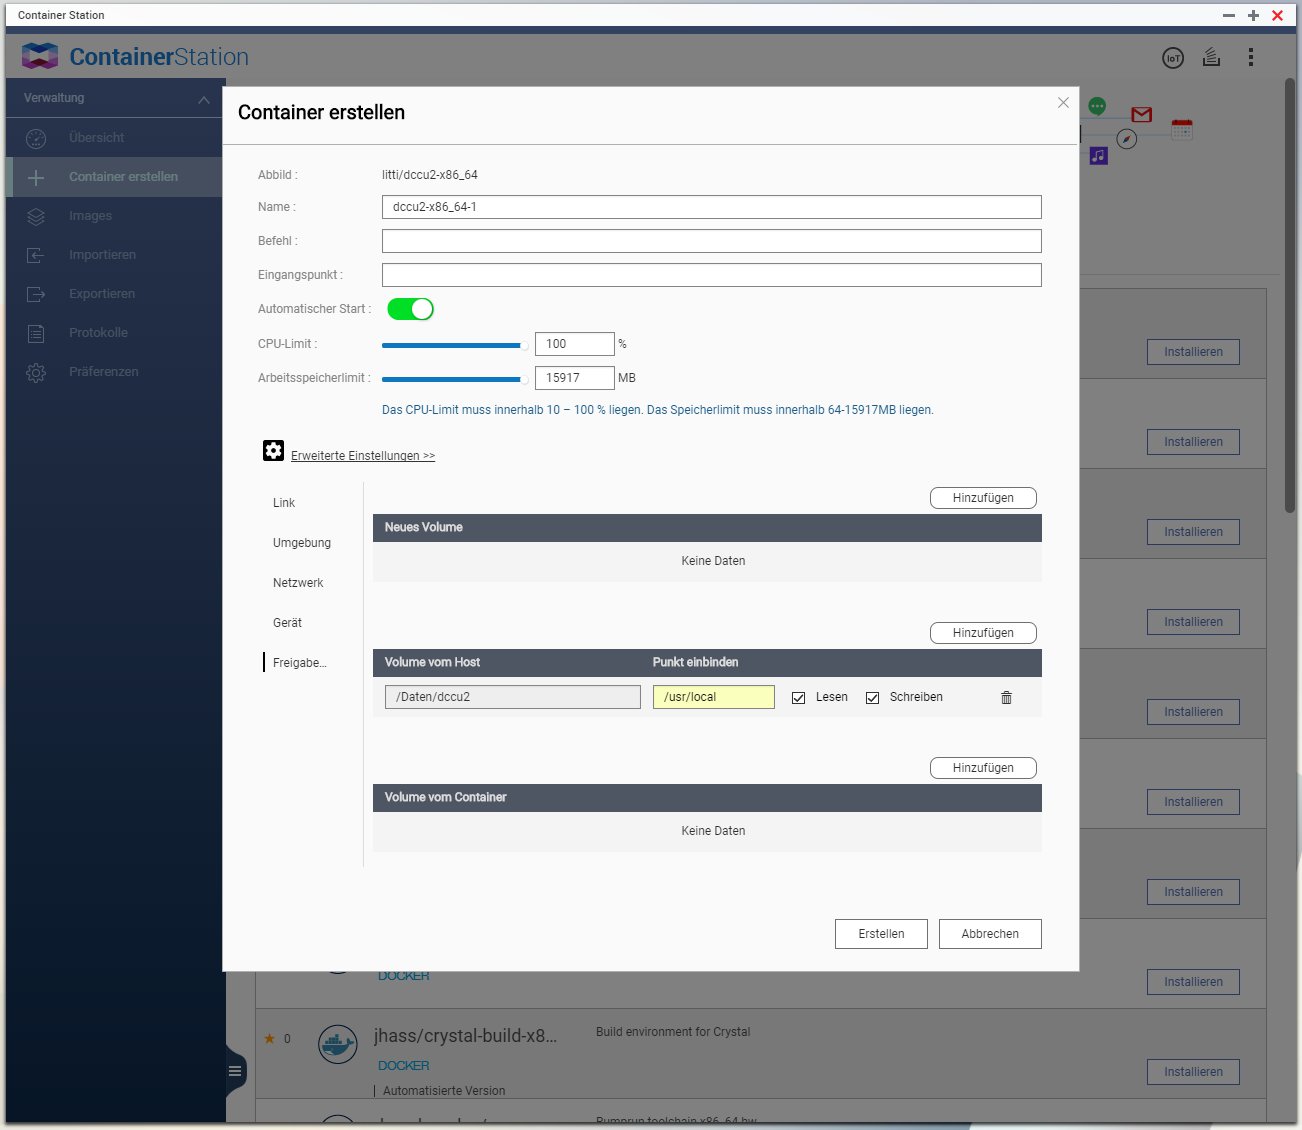Click DOCKER link under jhass/crystal-build
1302x1130 pixels.
404,1066
